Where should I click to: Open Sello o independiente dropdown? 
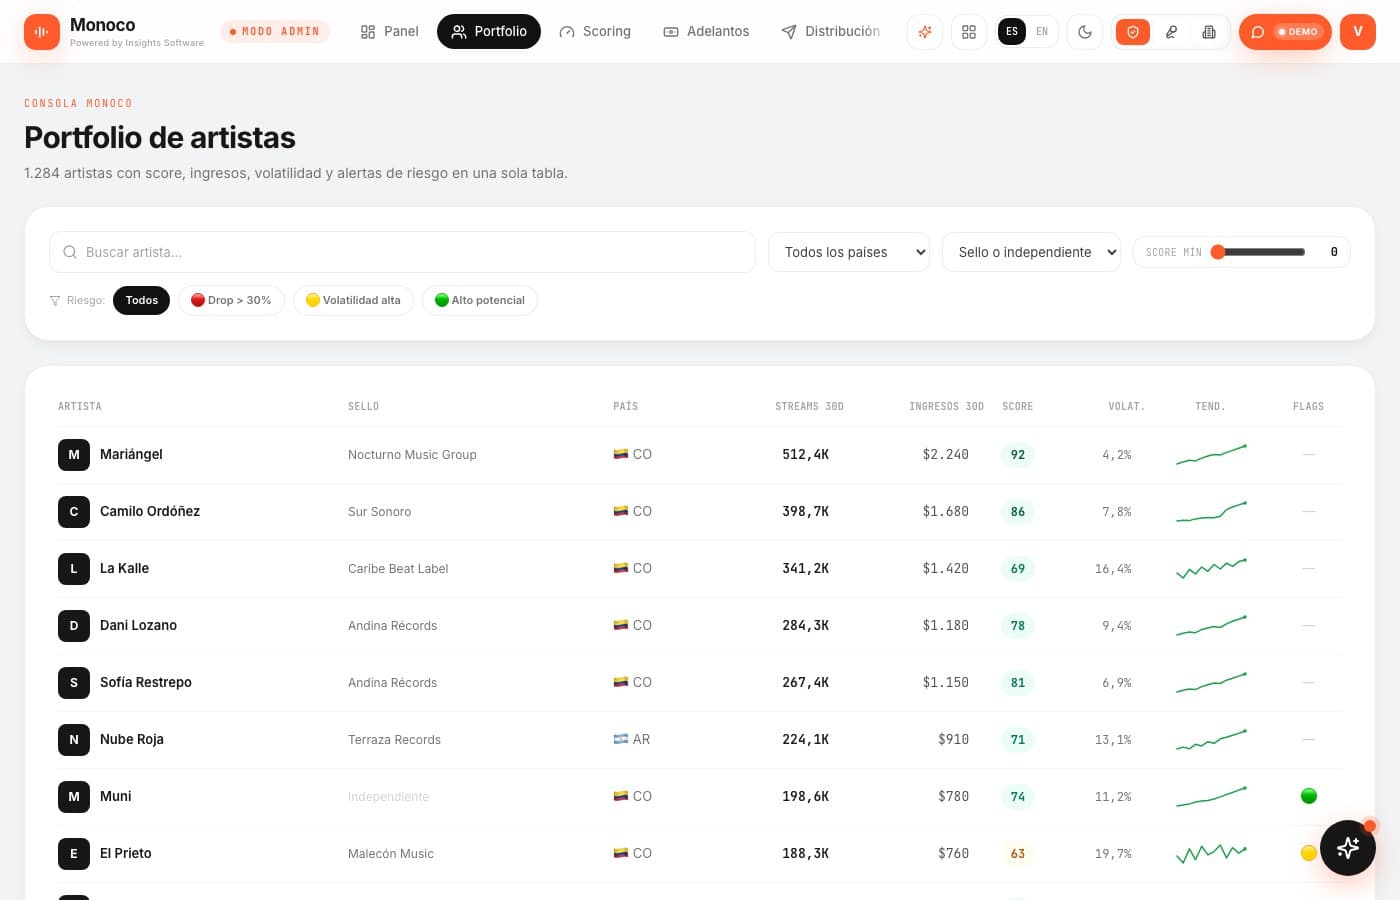pyautogui.click(x=1031, y=252)
